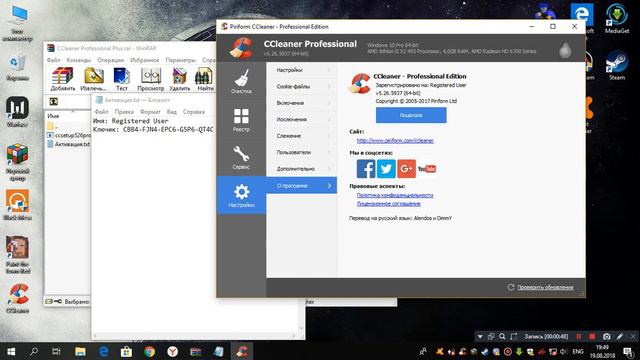640x360 pixels.
Task: Open the piriform.com/ccleaner website link
Action: [x=395, y=140]
